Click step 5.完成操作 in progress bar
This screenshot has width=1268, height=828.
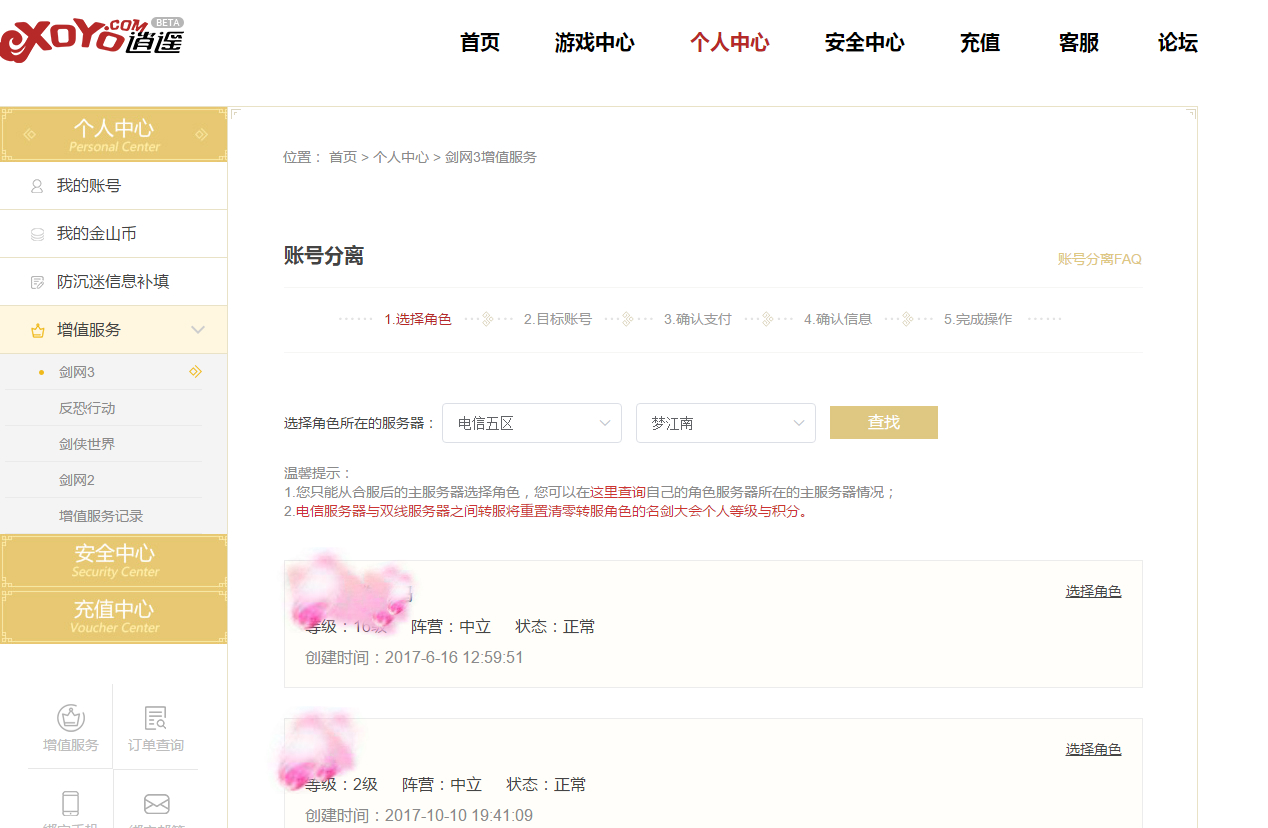tap(978, 319)
